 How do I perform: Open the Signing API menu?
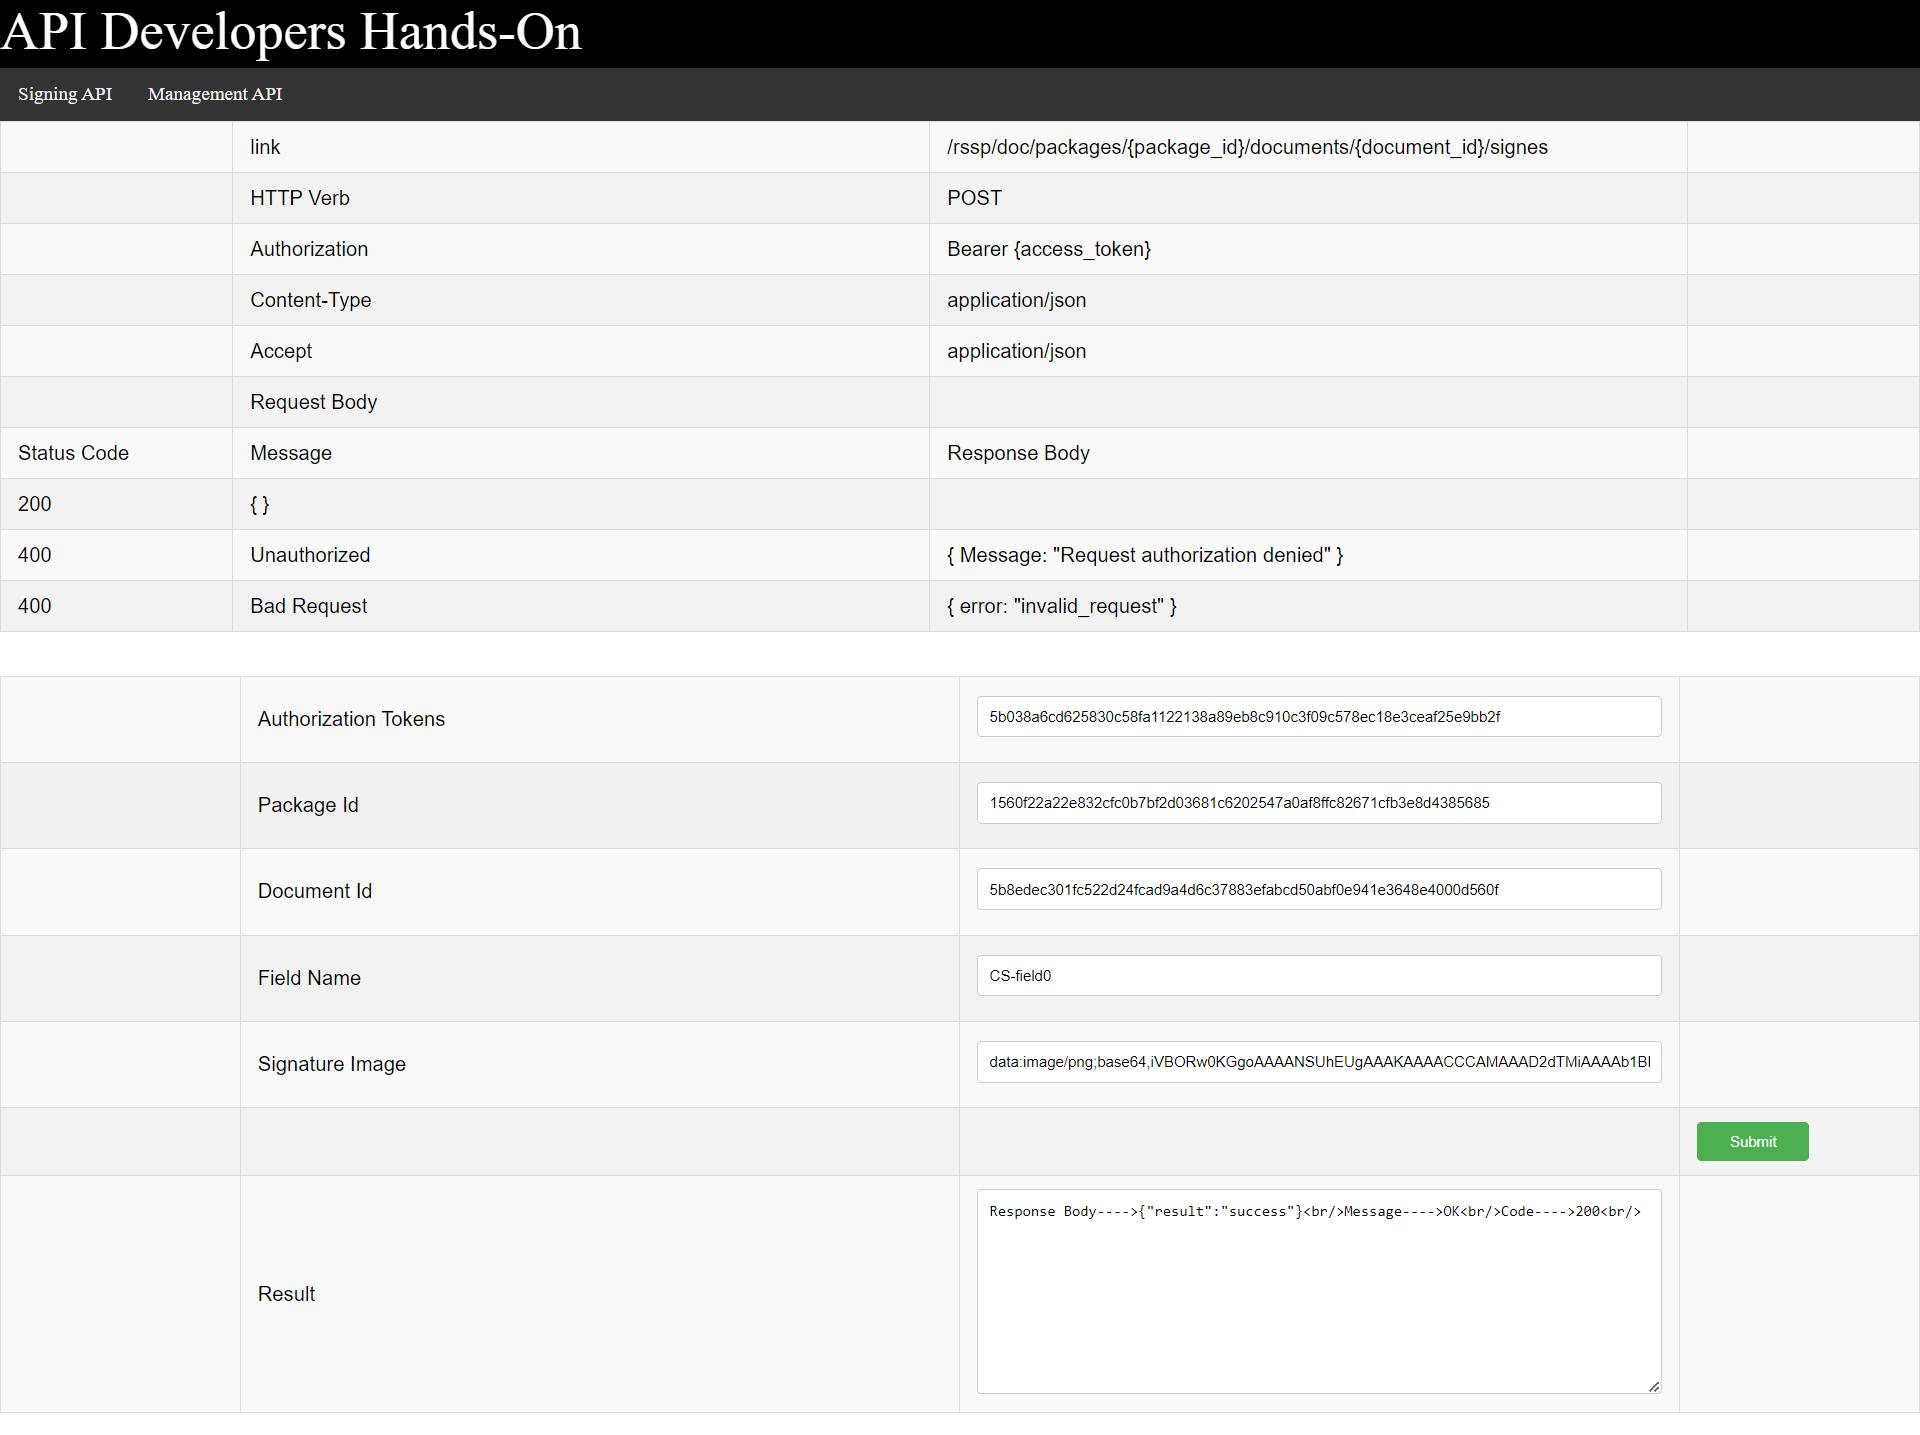click(x=65, y=94)
